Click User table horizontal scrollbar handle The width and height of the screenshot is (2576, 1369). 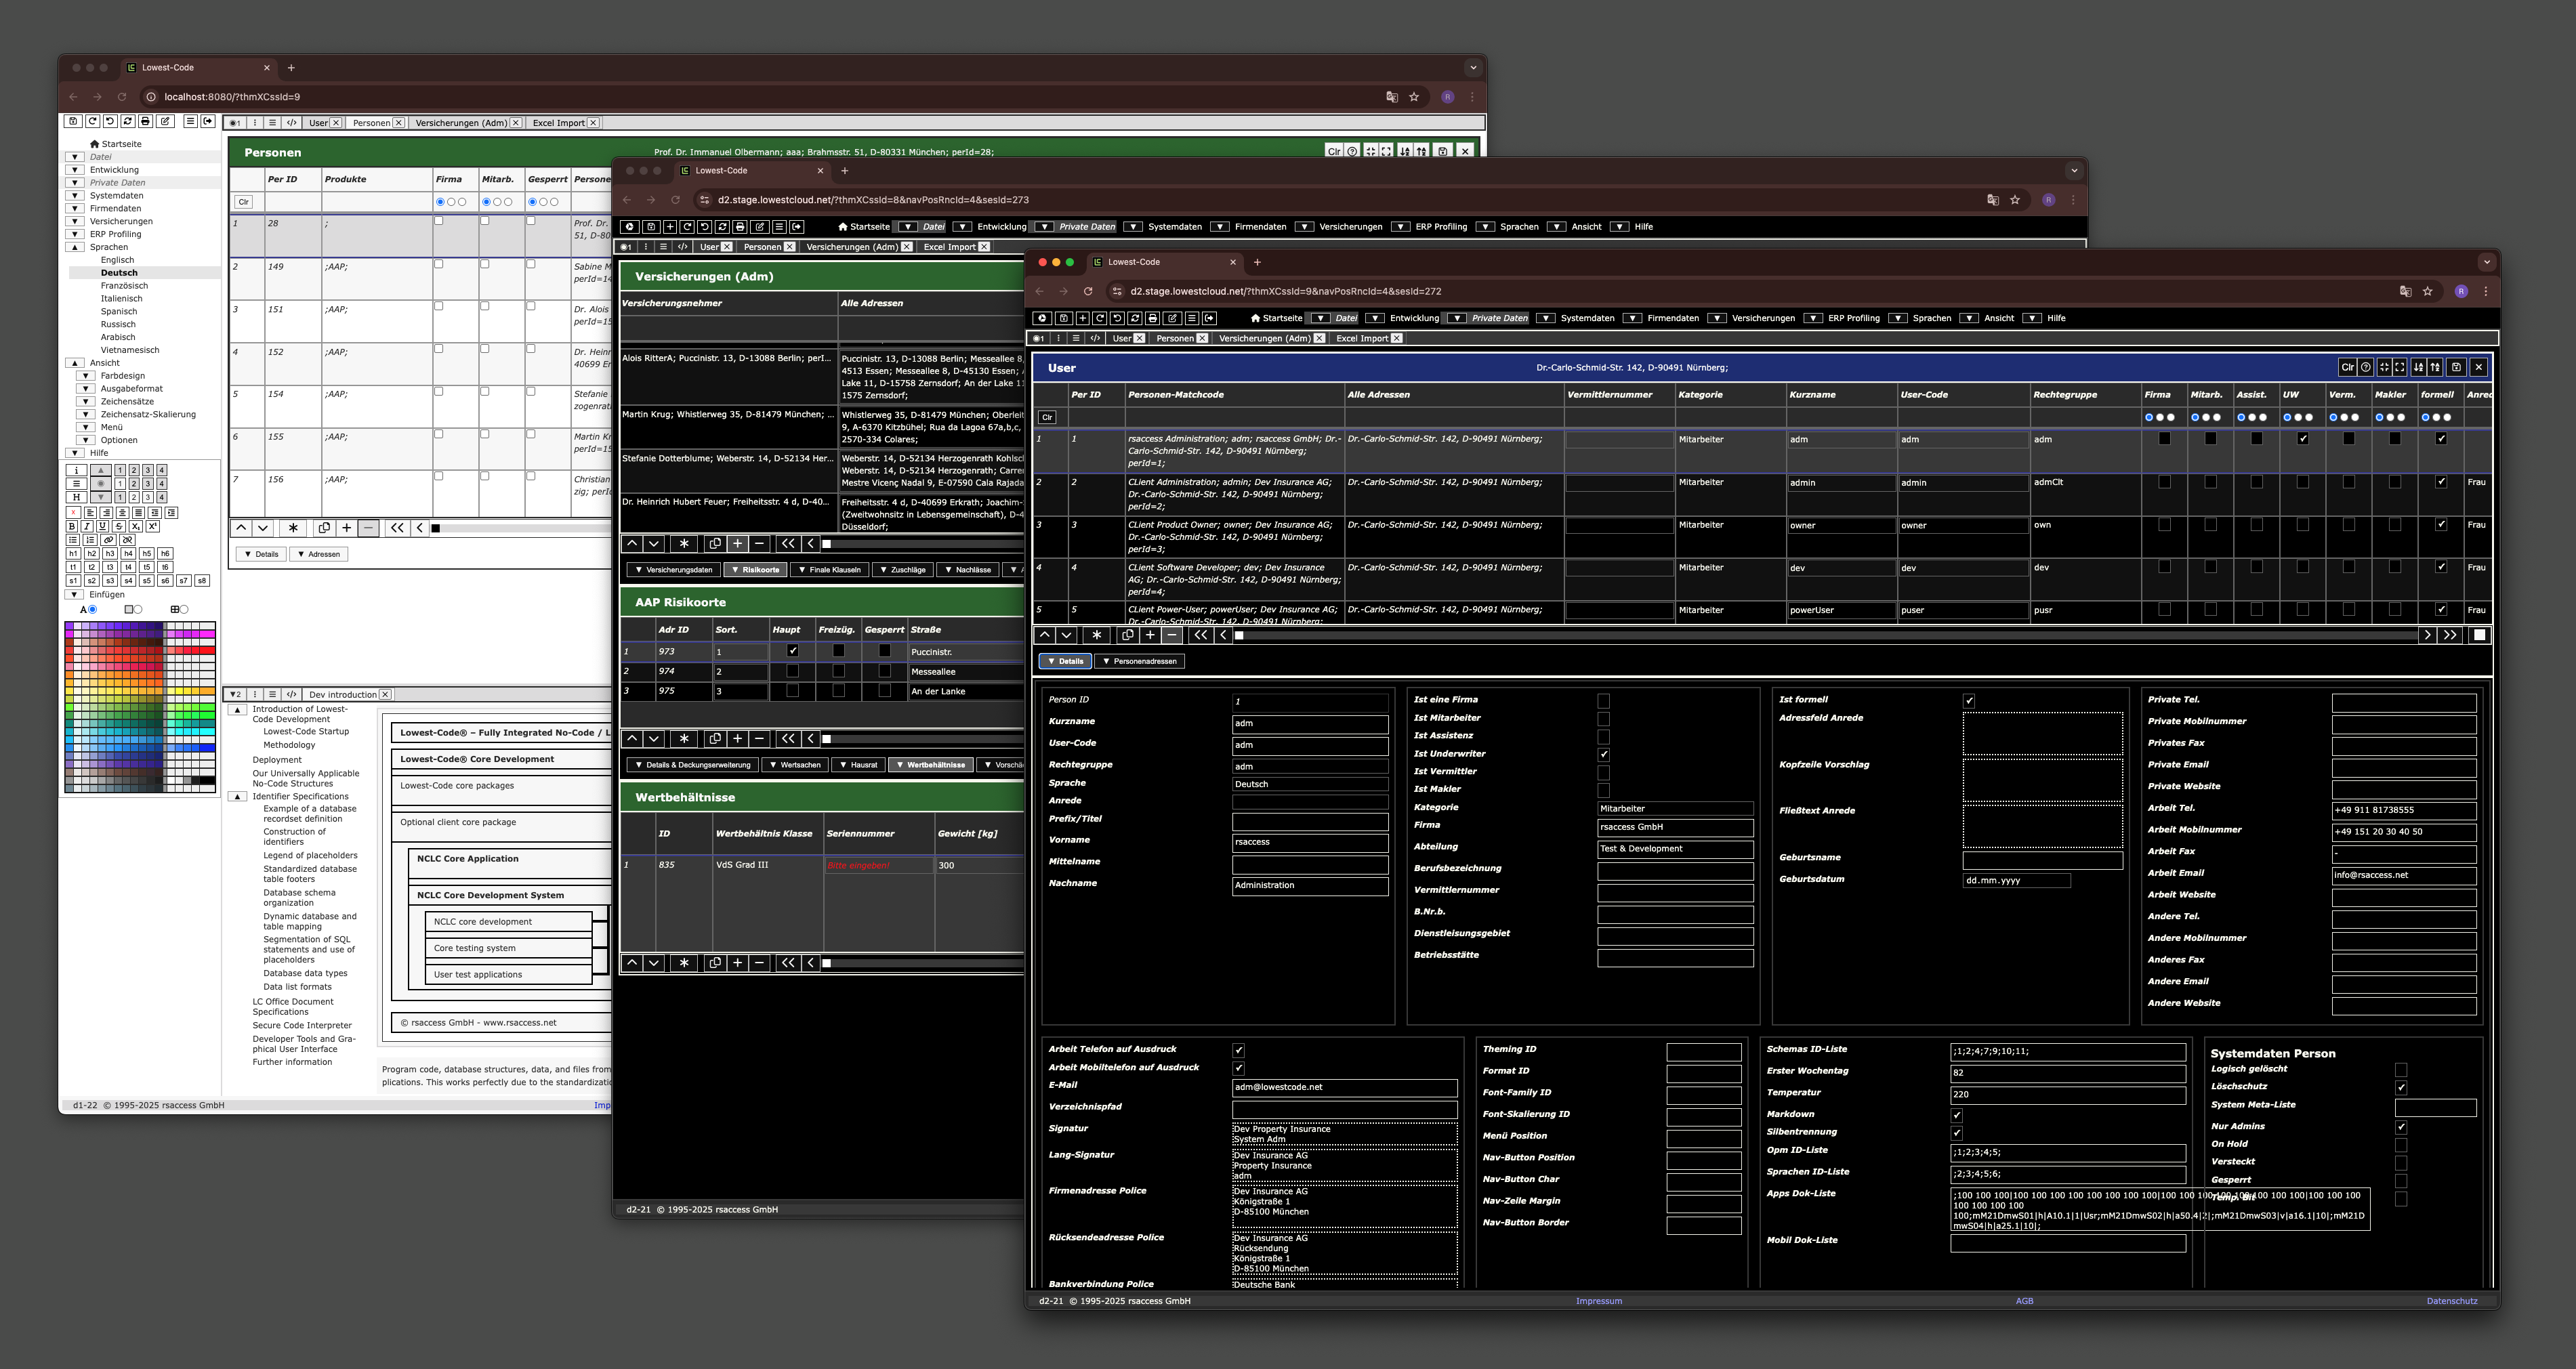click(x=1239, y=635)
